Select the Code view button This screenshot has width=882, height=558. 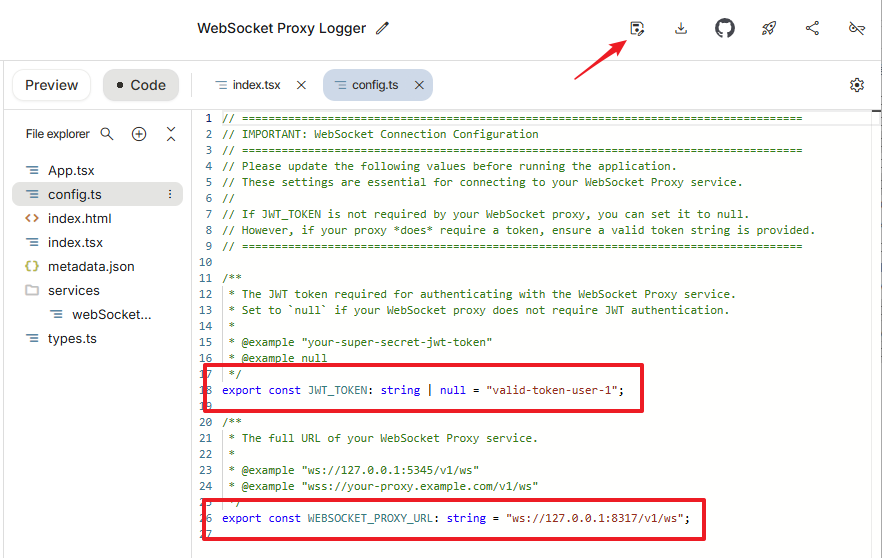[140, 85]
